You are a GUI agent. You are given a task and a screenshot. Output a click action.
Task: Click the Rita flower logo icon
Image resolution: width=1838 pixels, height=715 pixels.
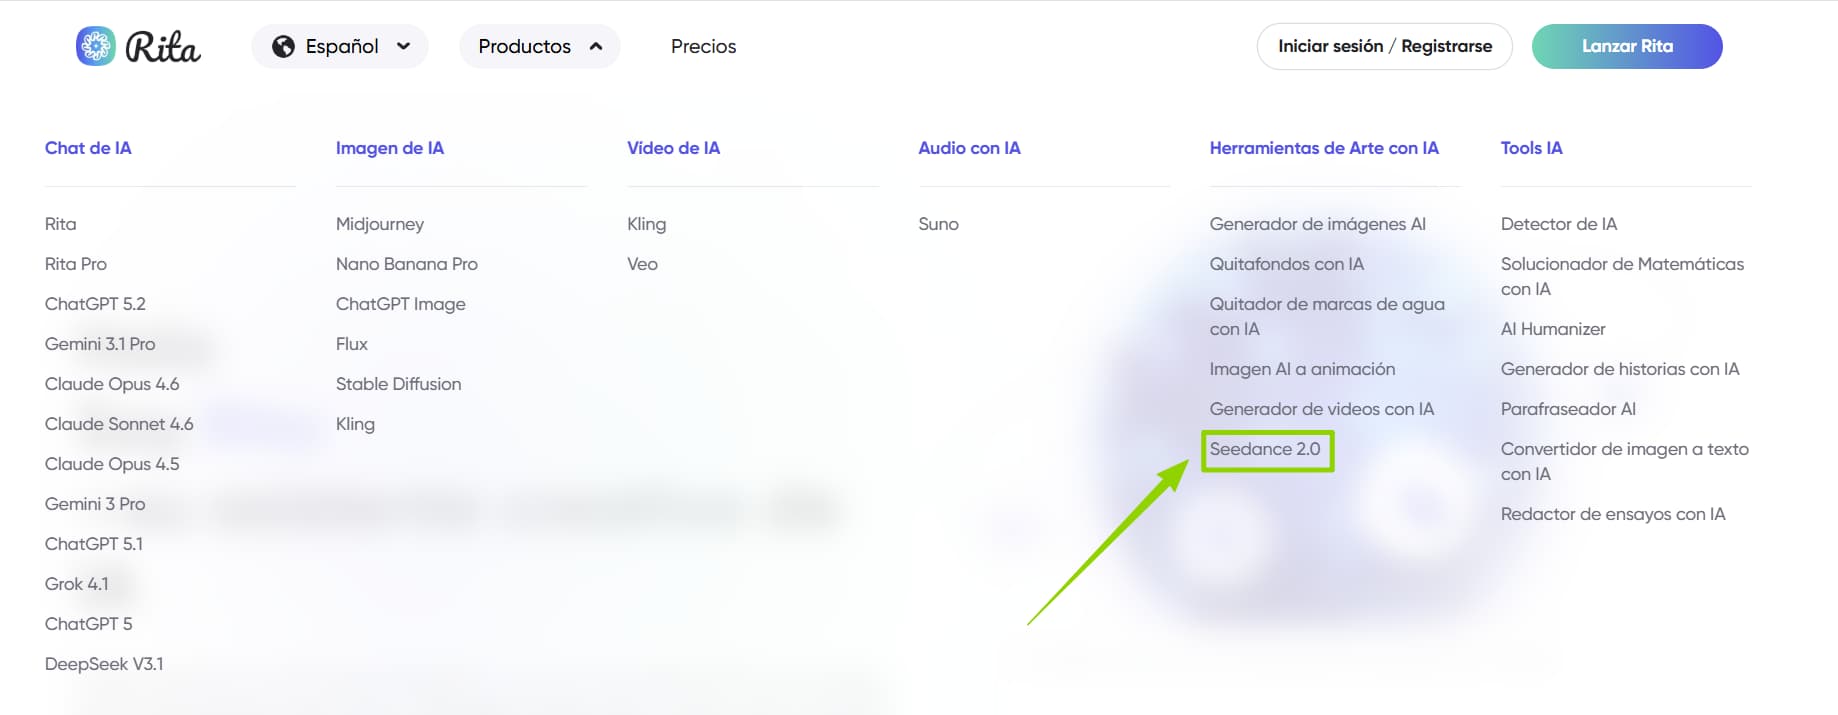click(96, 46)
